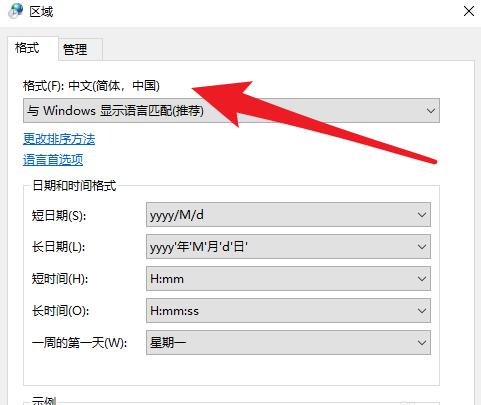
Task: Expand the 短日期 yyyy/M/d dropdown
Action: (288, 215)
